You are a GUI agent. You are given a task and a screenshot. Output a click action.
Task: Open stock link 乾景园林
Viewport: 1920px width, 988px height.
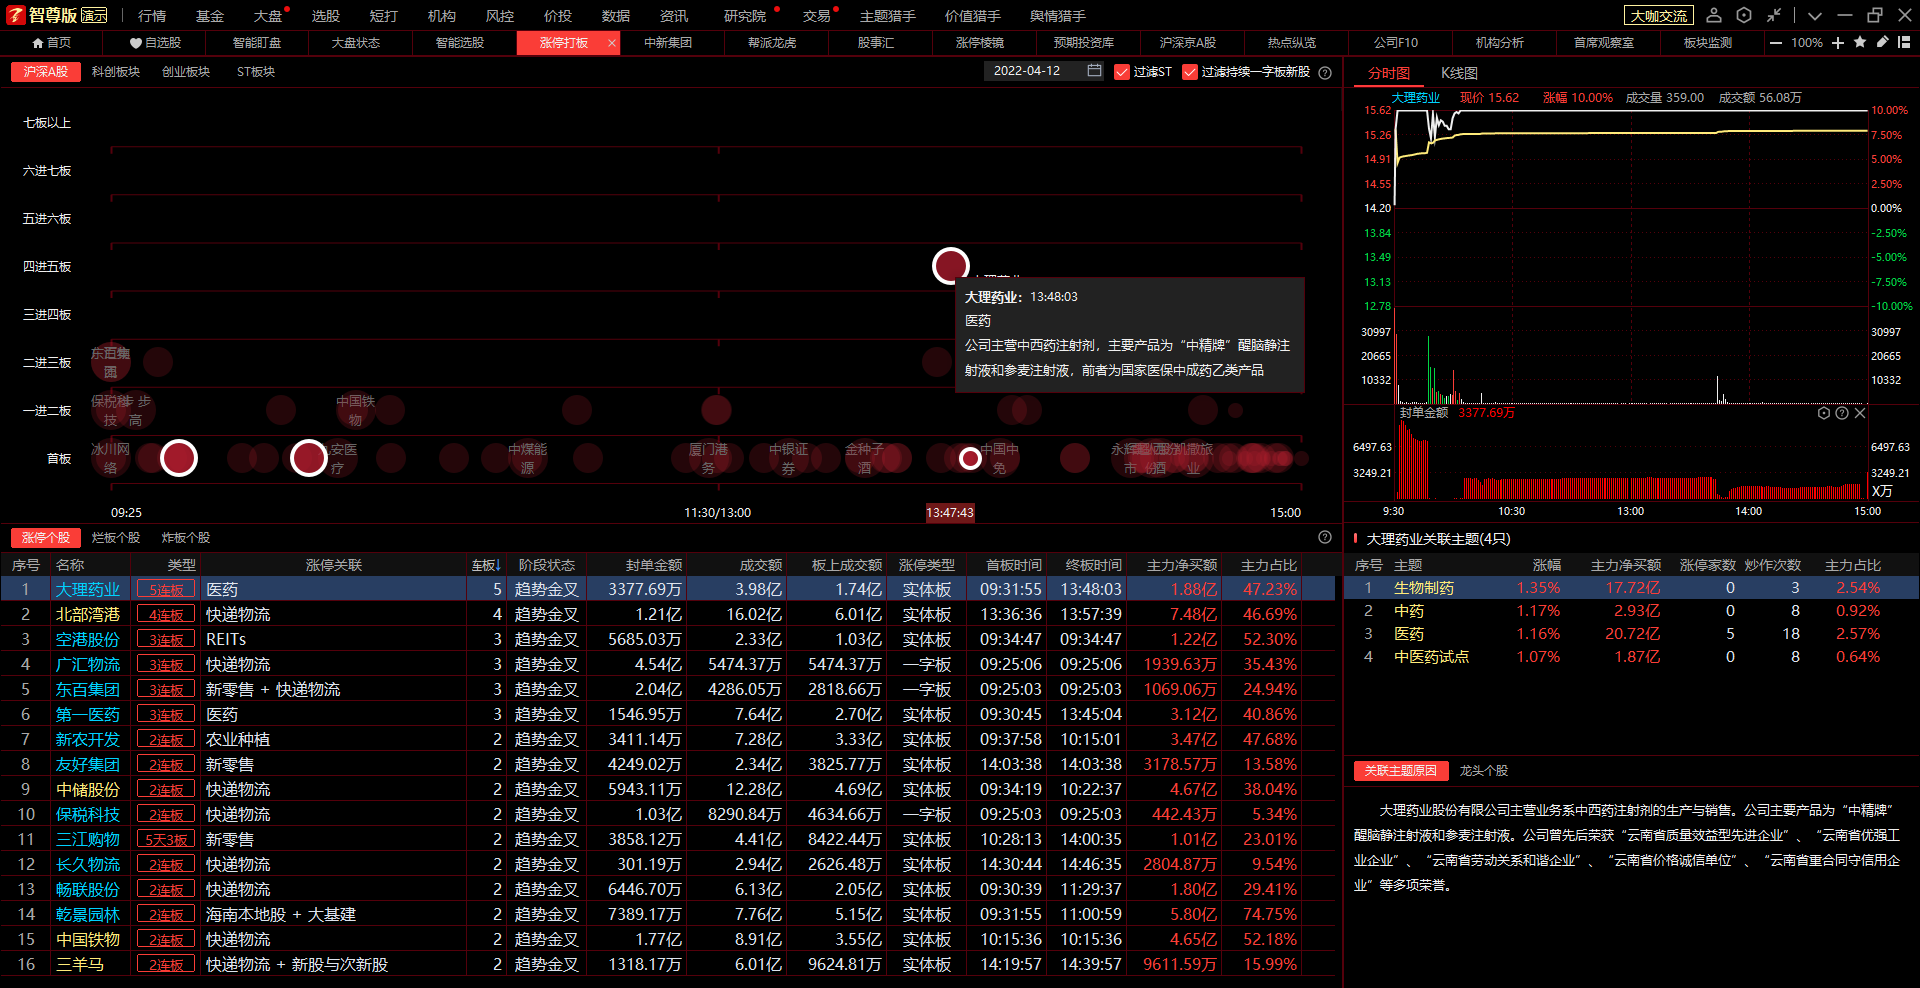click(x=88, y=915)
